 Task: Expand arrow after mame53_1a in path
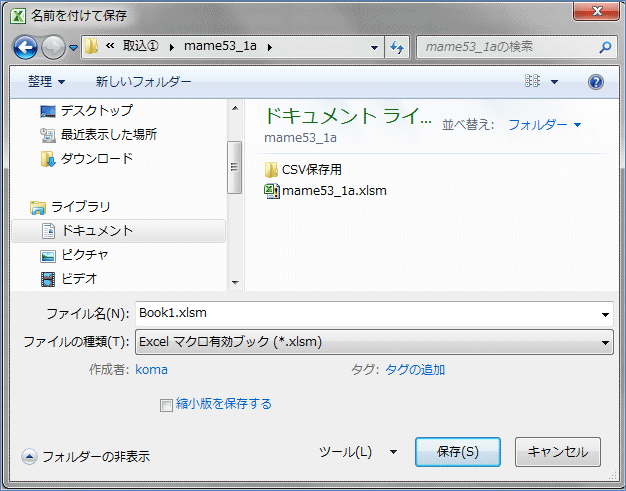pyautogui.click(x=270, y=48)
